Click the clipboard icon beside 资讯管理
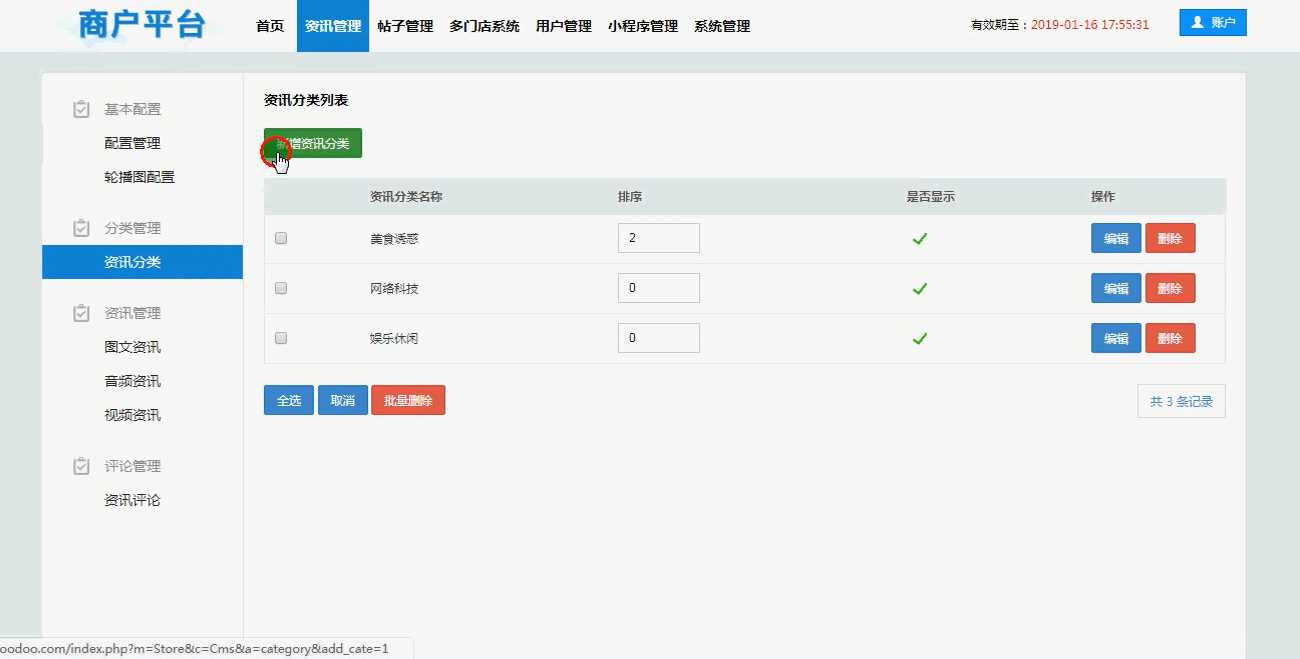 [82, 313]
